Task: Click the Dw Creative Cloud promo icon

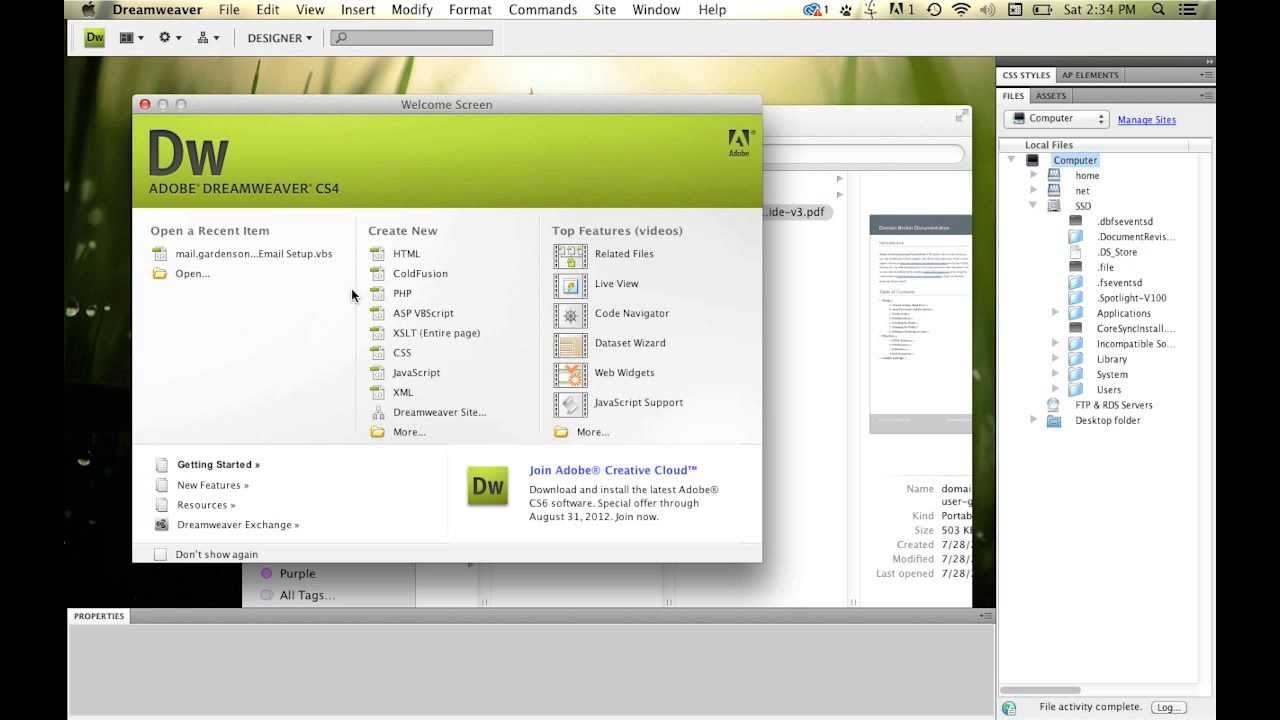Action: click(488, 487)
